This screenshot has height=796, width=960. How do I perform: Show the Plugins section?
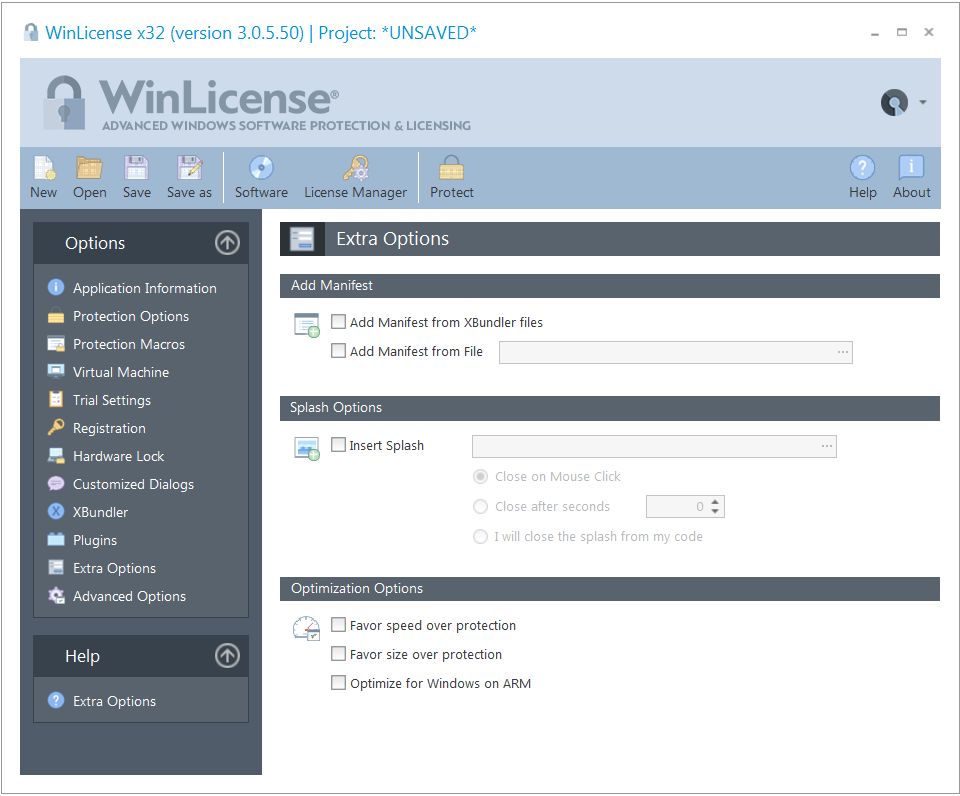pyautogui.click(x=95, y=540)
